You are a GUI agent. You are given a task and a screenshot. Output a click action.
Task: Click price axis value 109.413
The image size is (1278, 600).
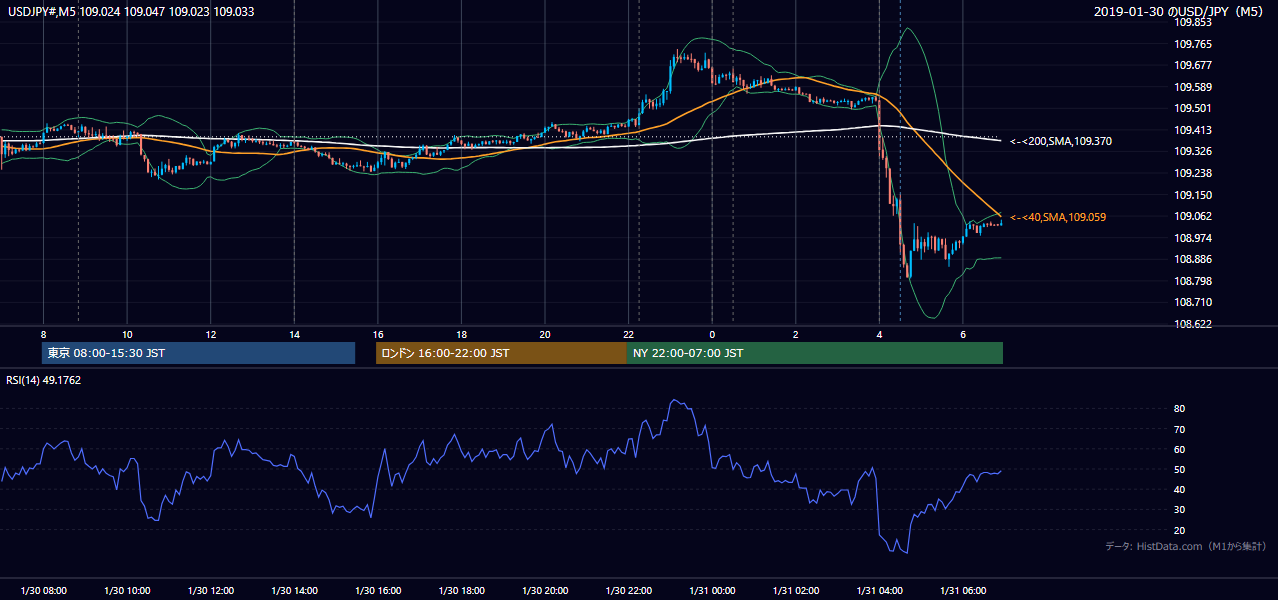tap(1192, 130)
